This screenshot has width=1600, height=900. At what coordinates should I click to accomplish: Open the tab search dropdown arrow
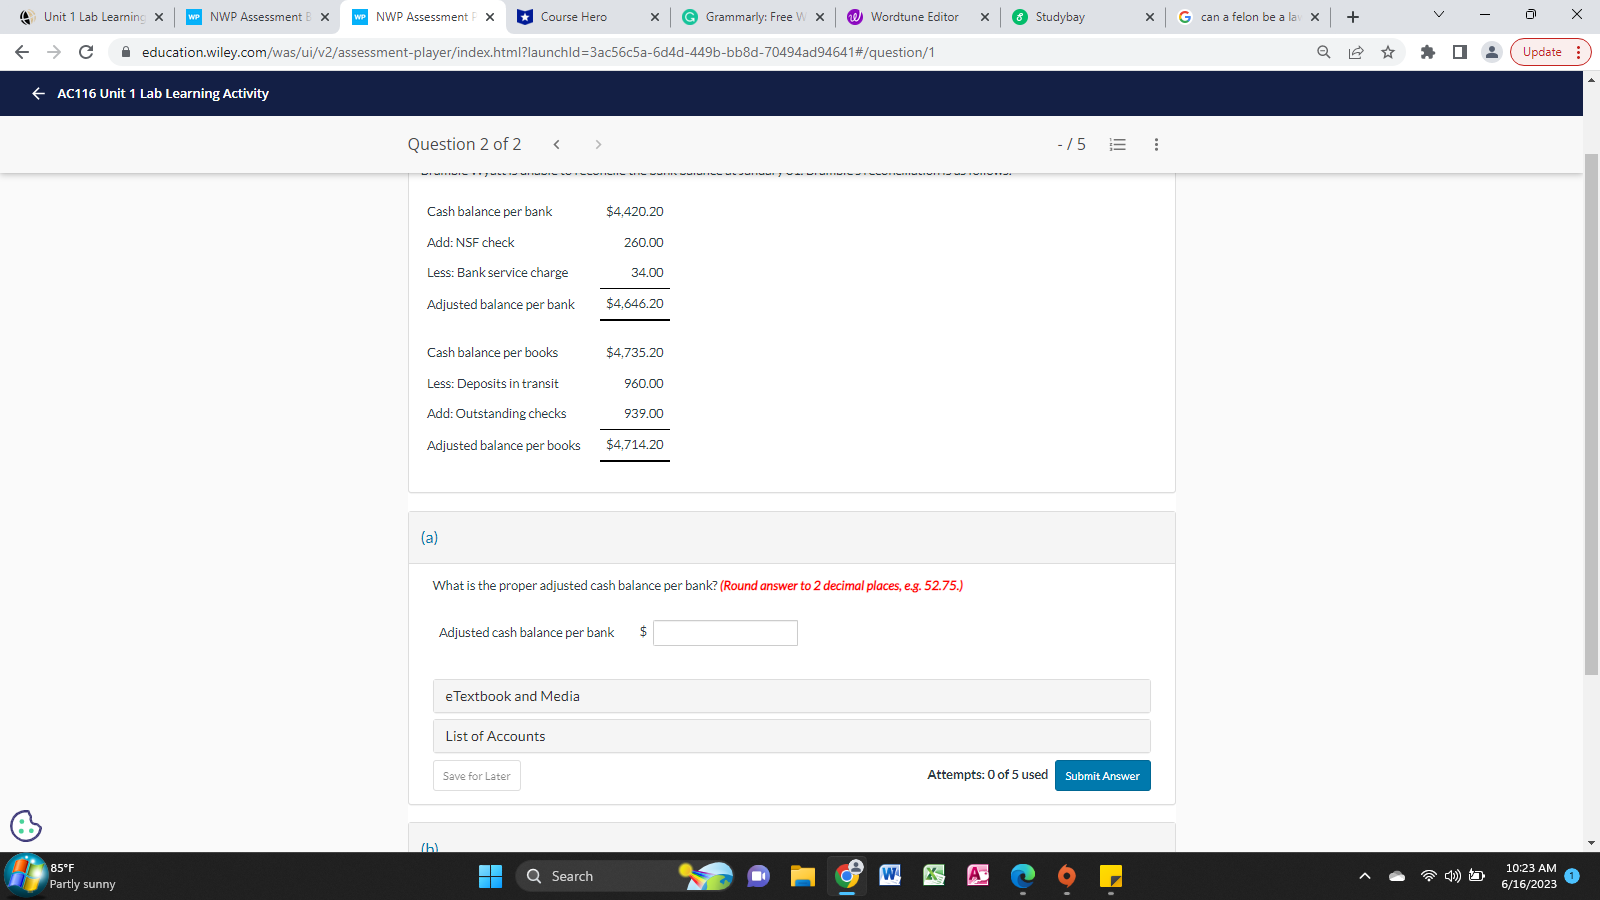pos(1439,15)
